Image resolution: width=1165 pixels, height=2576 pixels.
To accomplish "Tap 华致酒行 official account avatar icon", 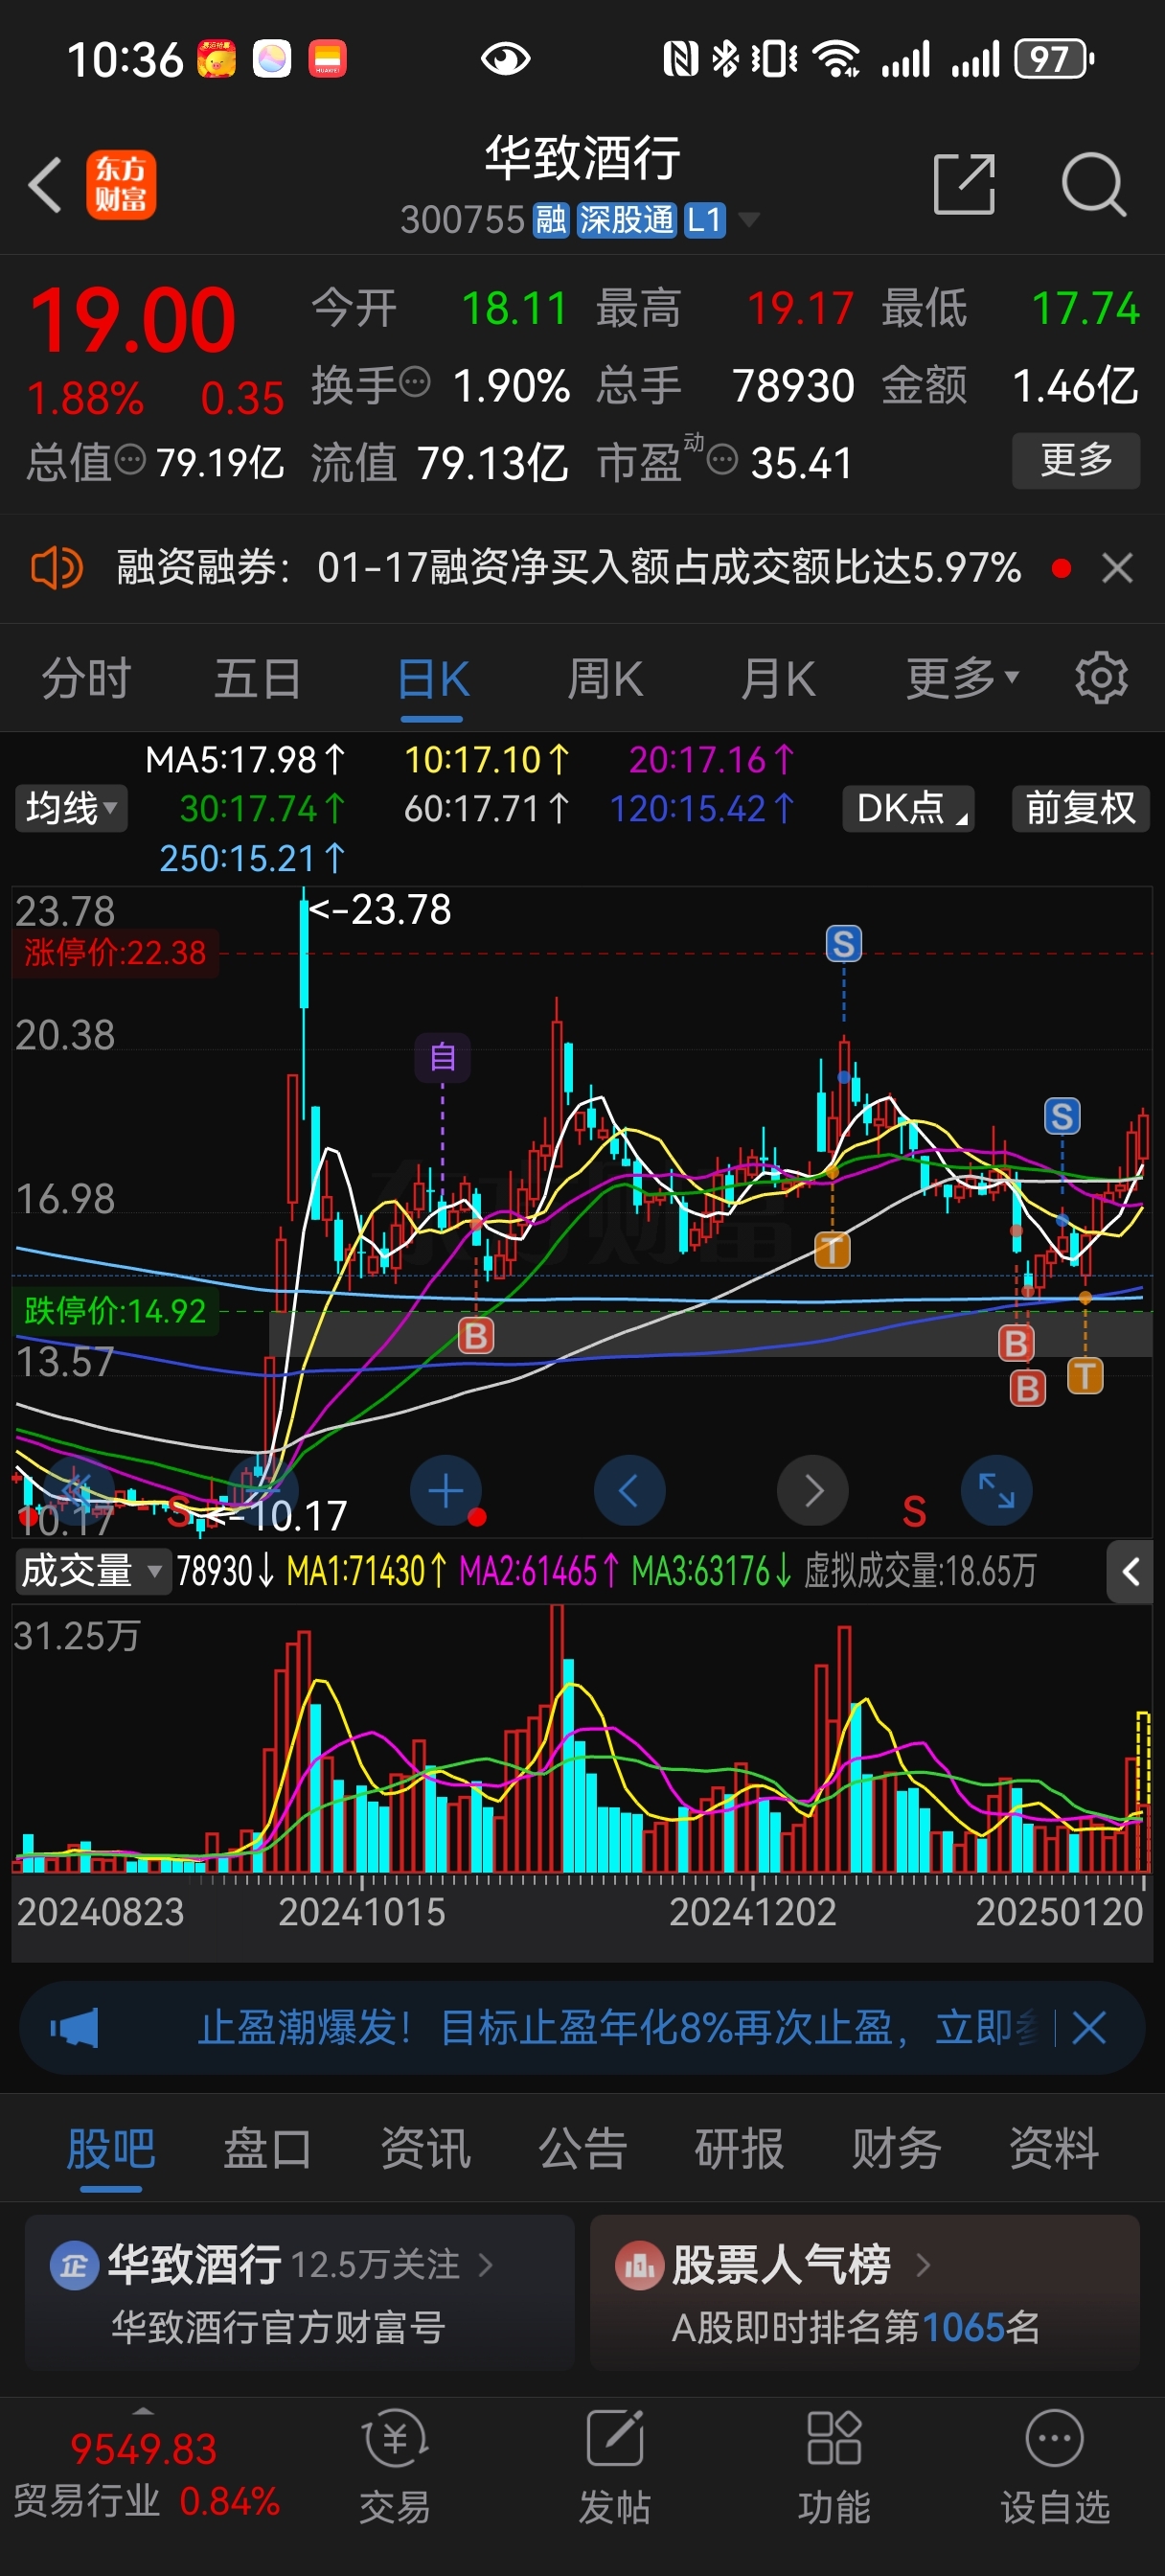I will point(74,2266).
